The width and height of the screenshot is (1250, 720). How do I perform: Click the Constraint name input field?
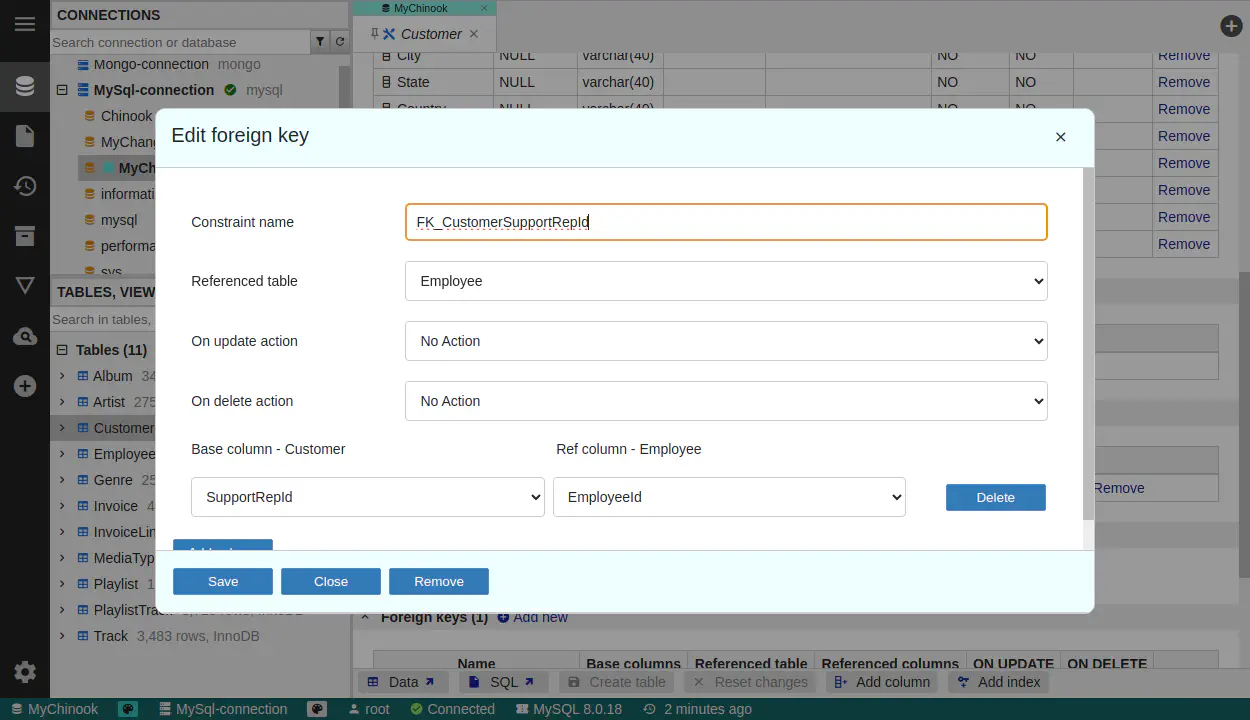click(725, 222)
